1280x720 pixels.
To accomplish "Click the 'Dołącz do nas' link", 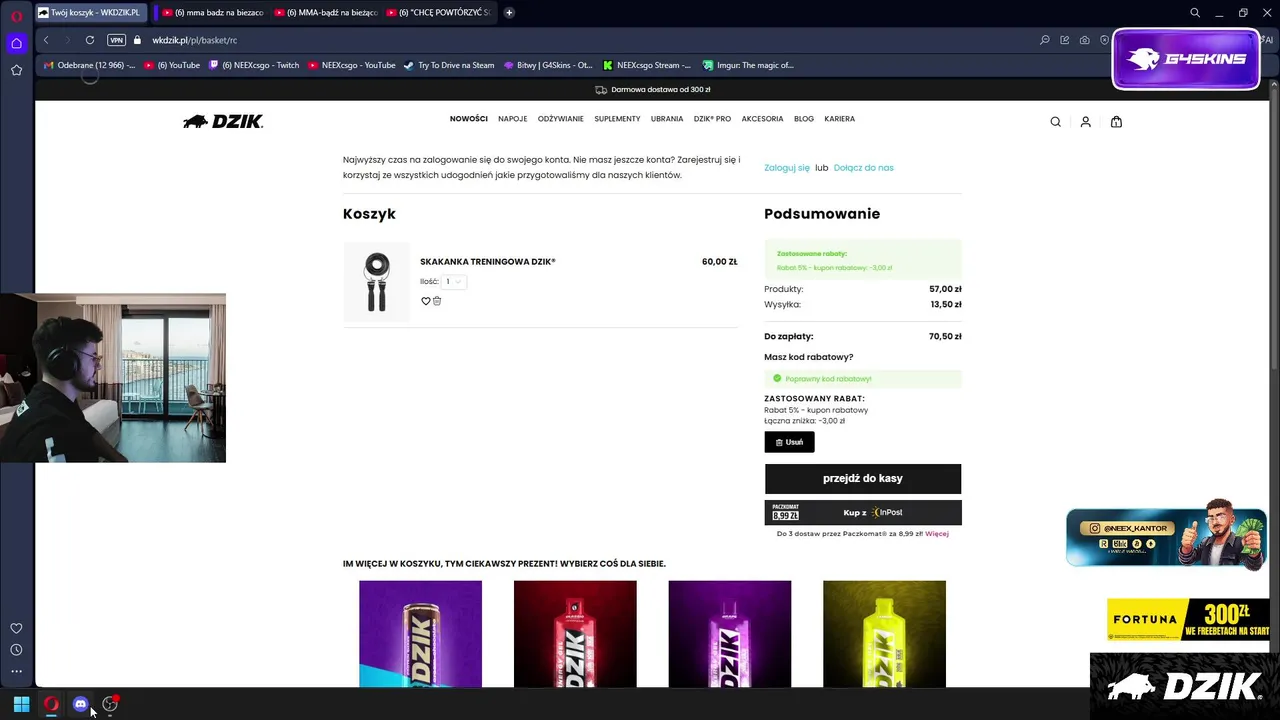I will click(x=864, y=168).
